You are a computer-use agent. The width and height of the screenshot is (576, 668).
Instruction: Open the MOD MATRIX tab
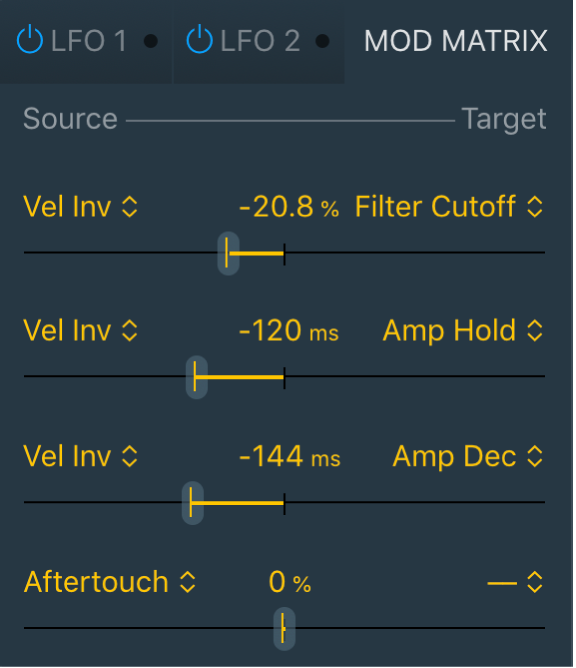(x=455, y=41)
